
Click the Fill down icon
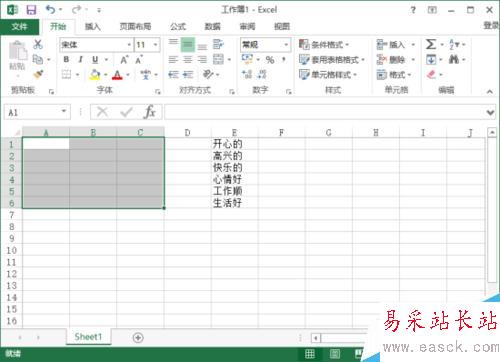pos(431,60)
